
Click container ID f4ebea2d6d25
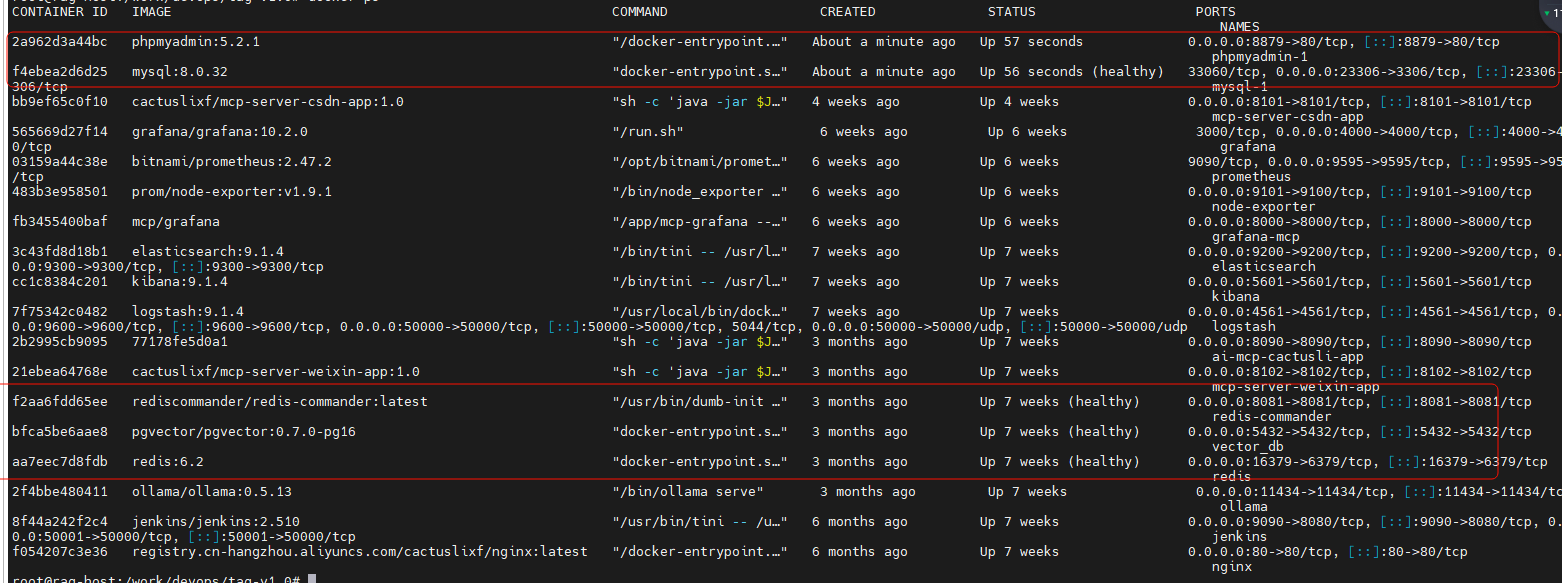(x=59, y=72)
